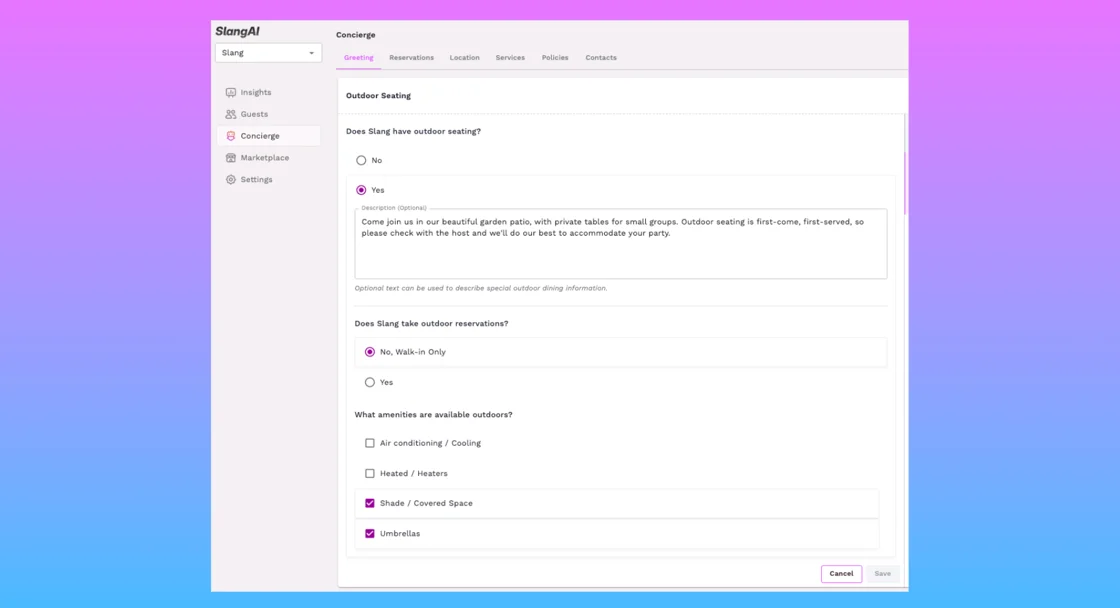
Task: Choose No, Walk-in Only option
Action: tap(369, 352)
